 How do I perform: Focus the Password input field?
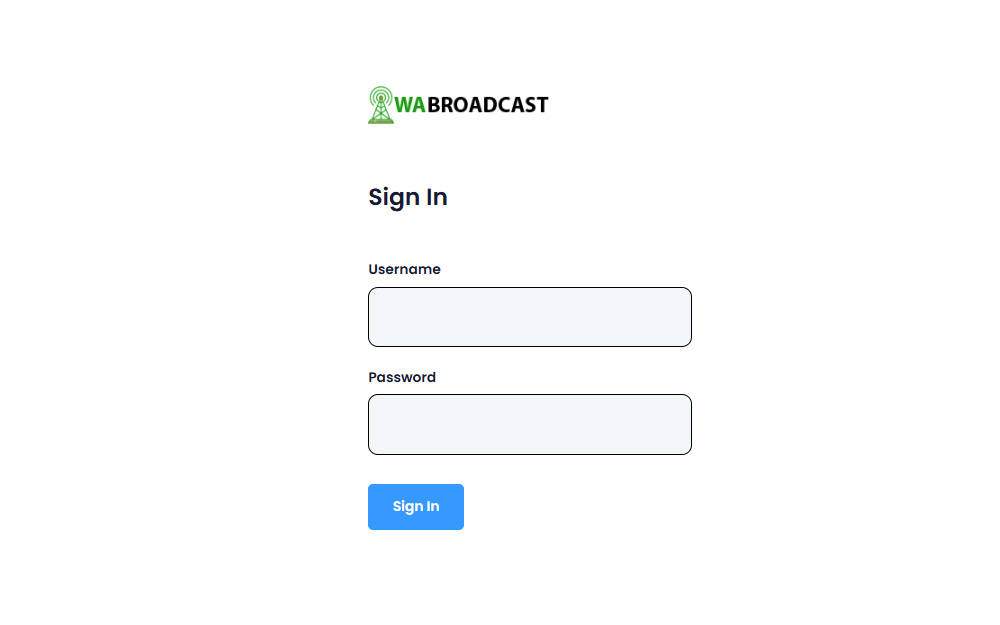pos(529,425)
